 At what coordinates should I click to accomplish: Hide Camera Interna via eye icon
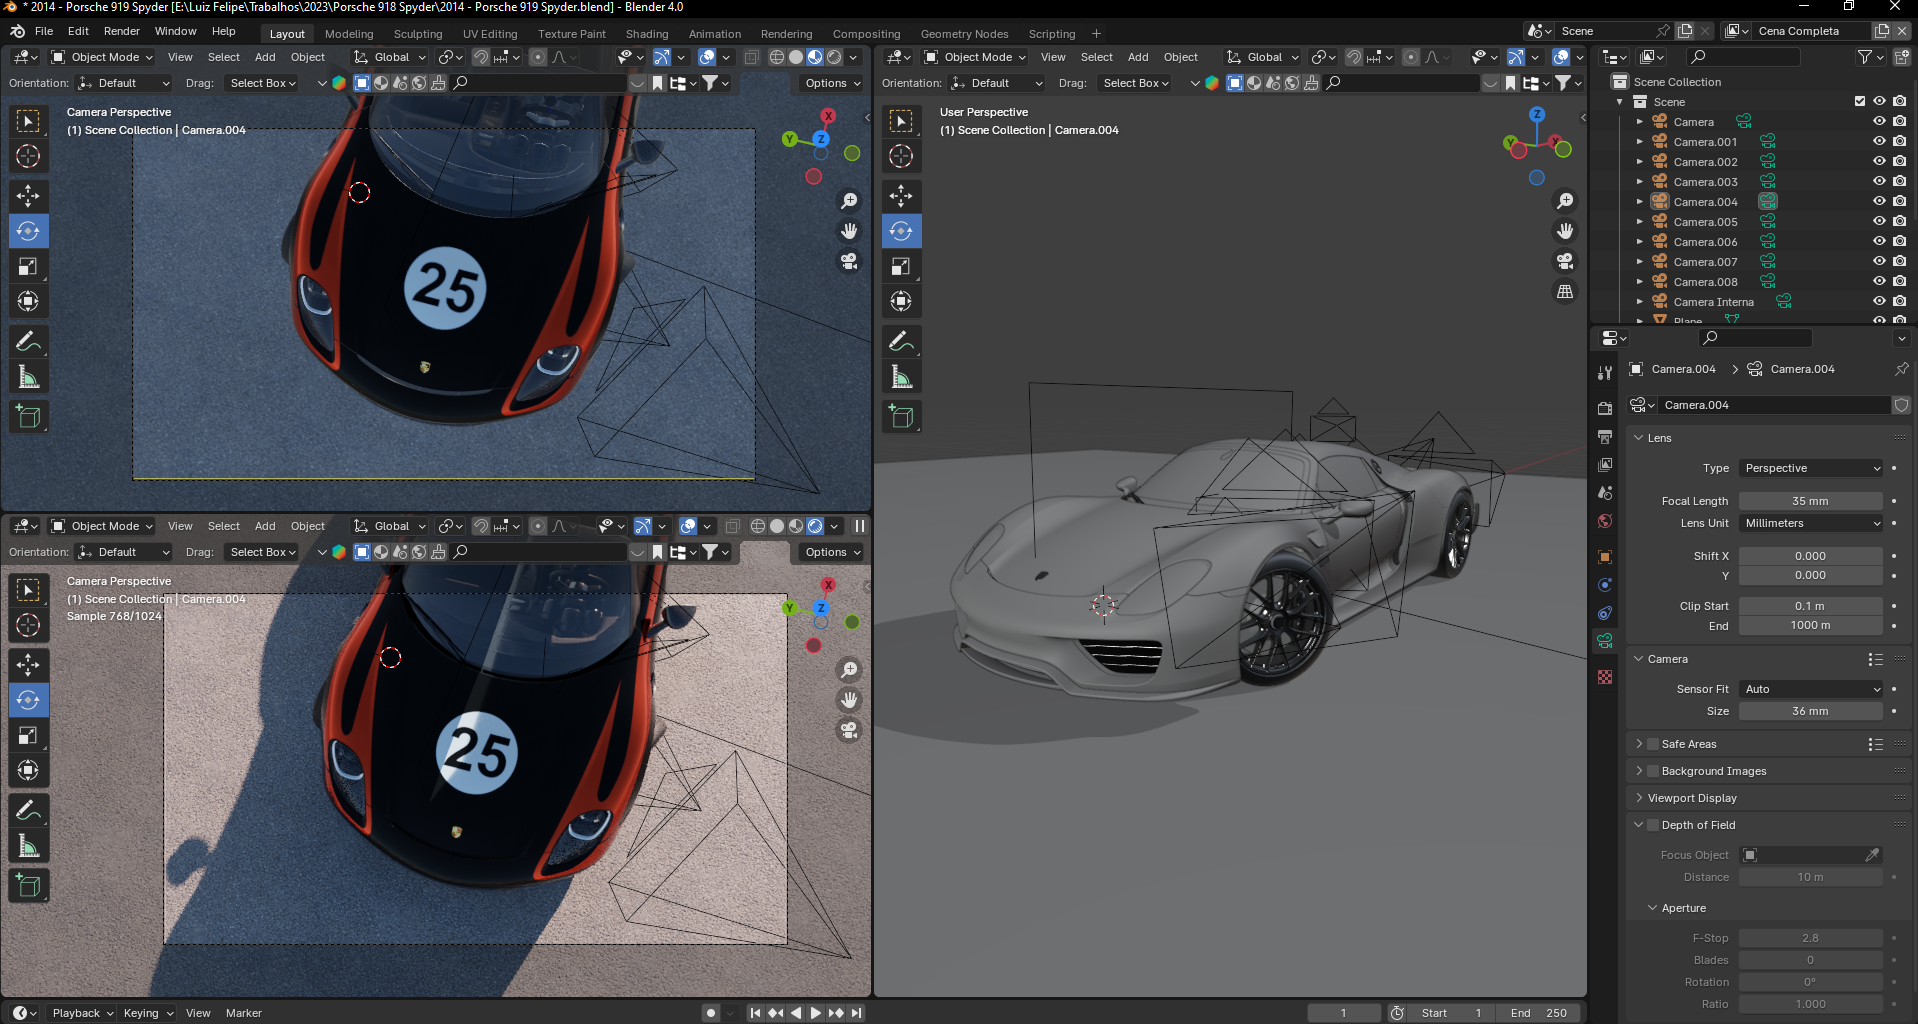[1879, 301]
